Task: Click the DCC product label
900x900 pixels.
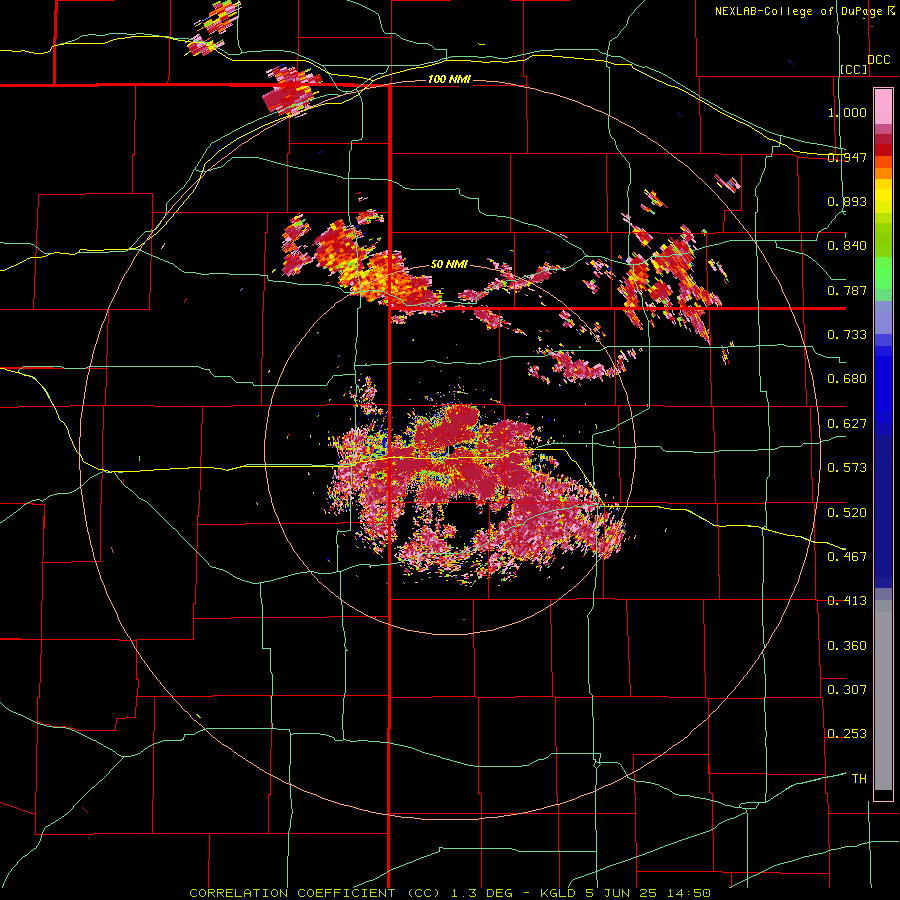Action: coord(878,60)
